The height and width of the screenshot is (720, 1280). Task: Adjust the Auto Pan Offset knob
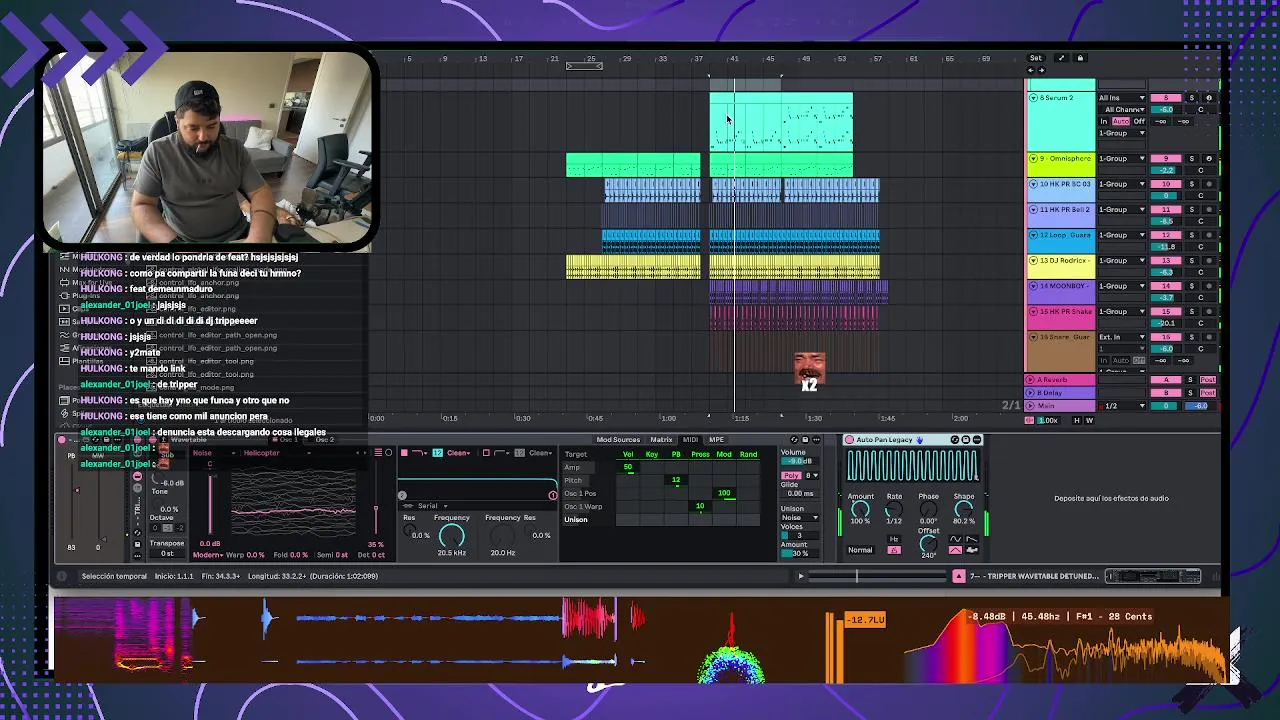tap(928, 544)
